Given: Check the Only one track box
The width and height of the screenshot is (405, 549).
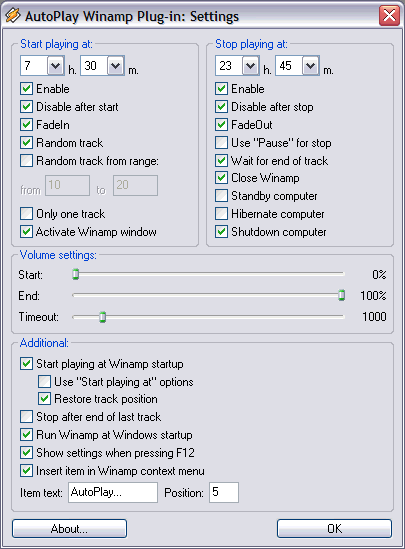Looking at the screenshot, I should [27, 214].
